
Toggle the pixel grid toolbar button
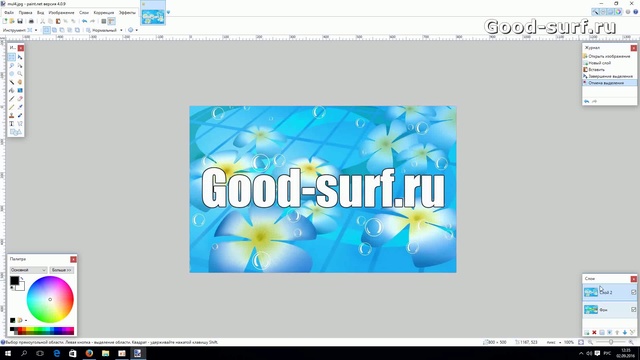(x=104, y=21)
